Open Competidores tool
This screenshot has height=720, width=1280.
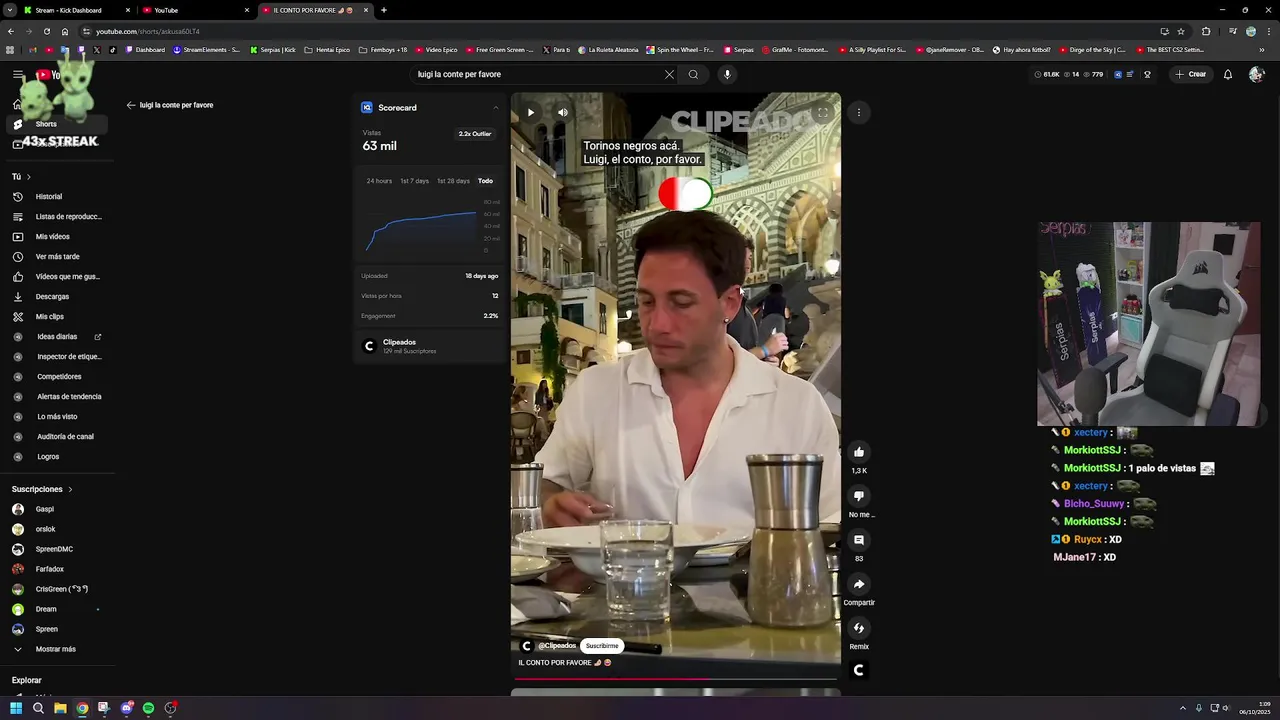coord(57,377)
